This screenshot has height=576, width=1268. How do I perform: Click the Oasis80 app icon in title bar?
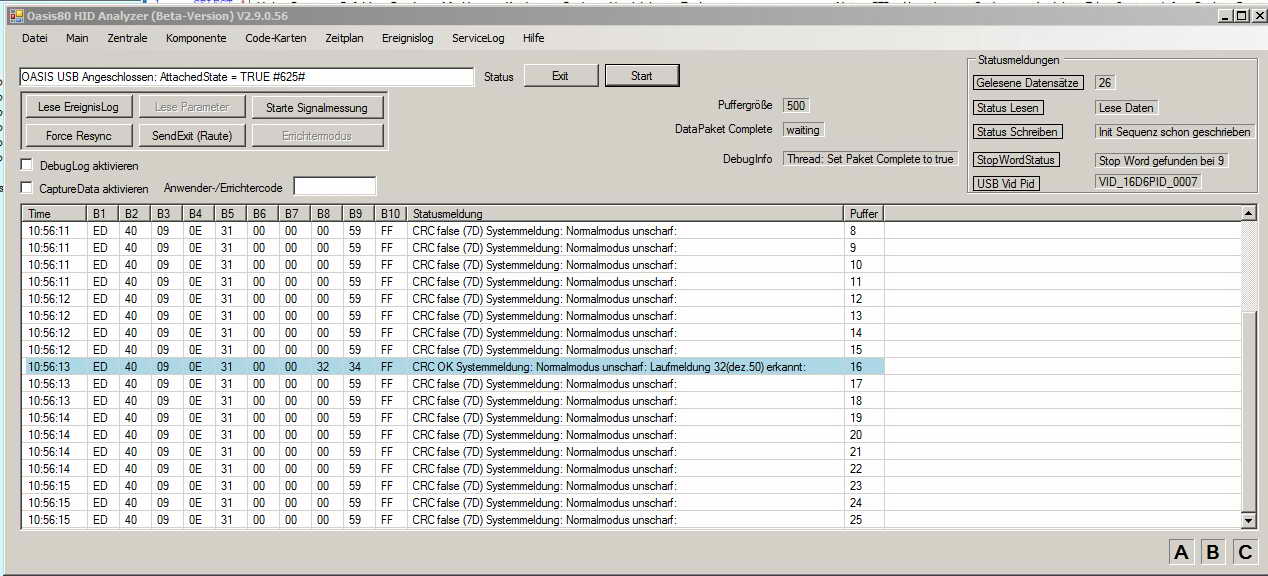(x=15, y=16)
